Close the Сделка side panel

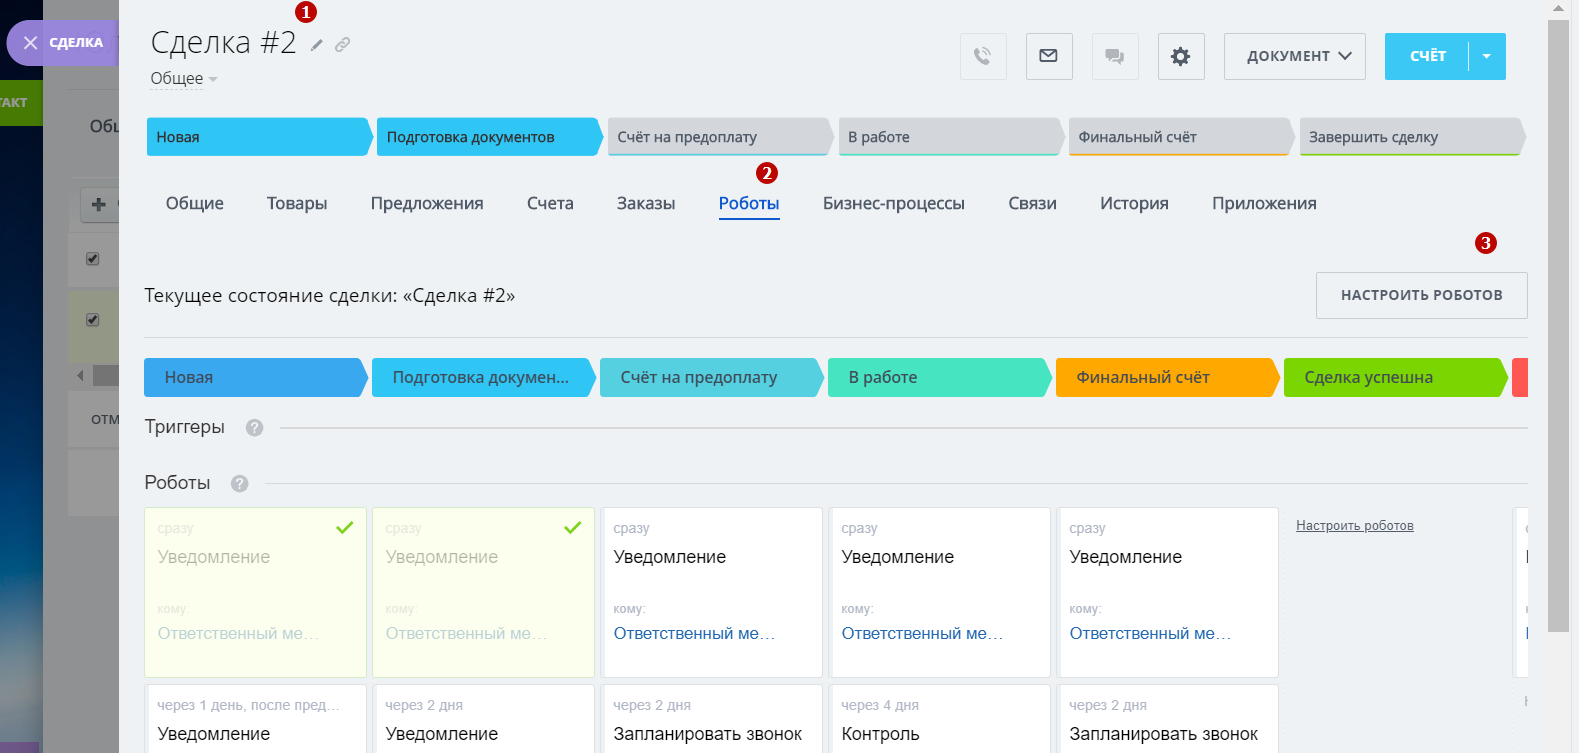31,43
